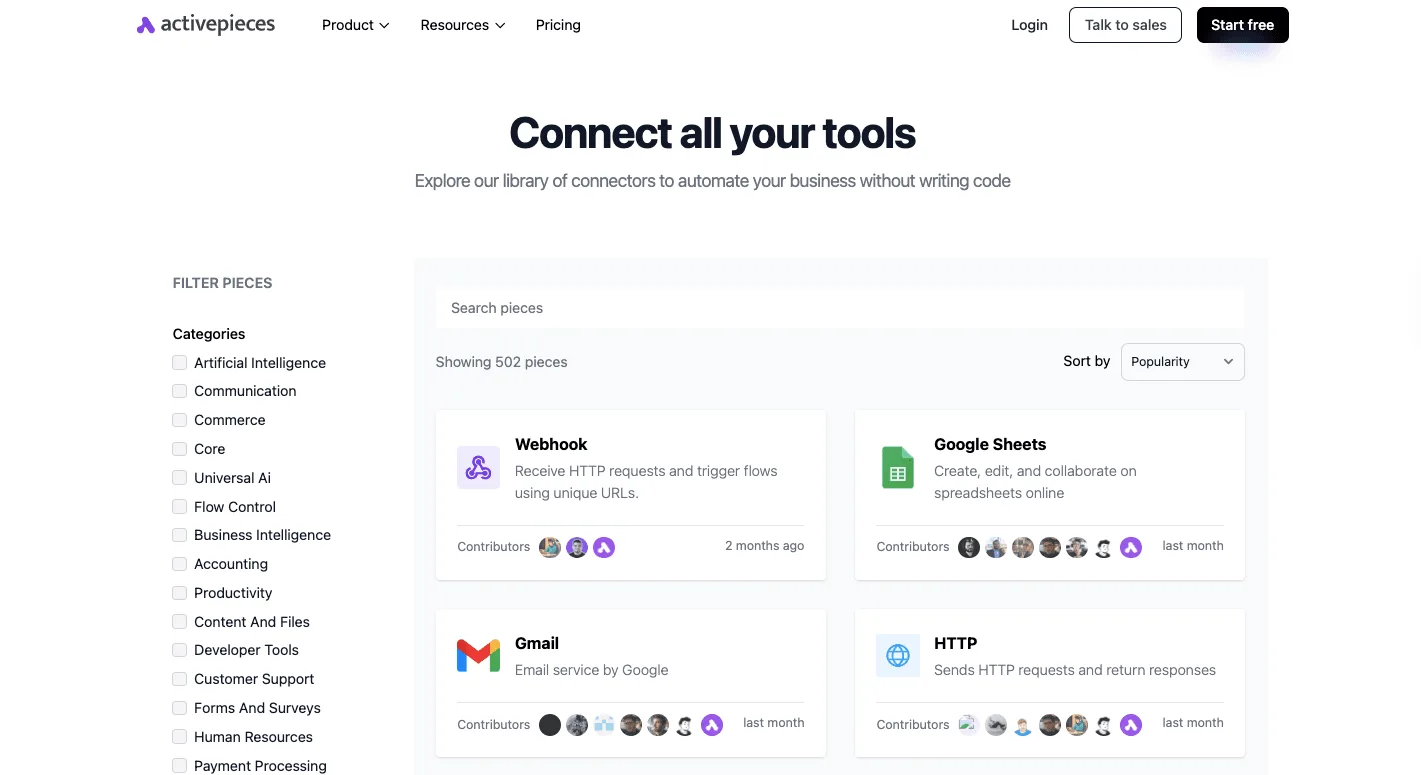The image size is (1421, 775).
Task: Check Business Intelligence category
Action: [180, 535]
